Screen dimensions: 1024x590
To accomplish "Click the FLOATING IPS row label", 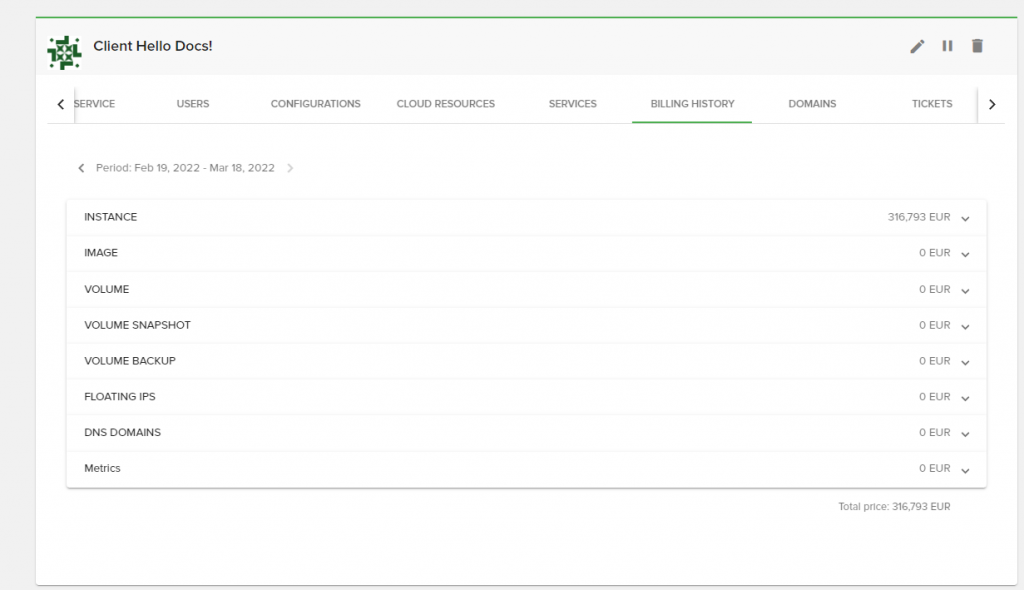I will tap(120, 397).
